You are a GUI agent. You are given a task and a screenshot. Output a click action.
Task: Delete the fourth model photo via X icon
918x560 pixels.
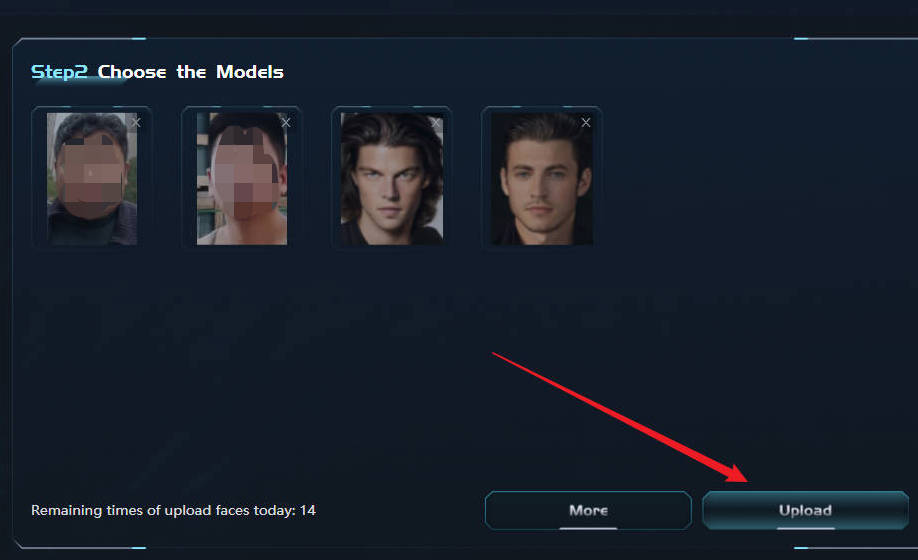pyautogui.click(x=585, y=122)
